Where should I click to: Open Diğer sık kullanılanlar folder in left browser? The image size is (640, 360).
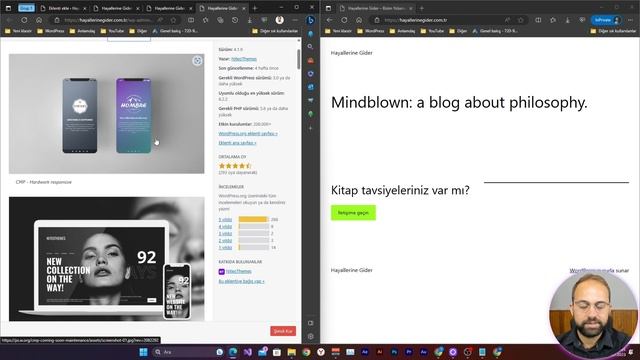(275, 31)
